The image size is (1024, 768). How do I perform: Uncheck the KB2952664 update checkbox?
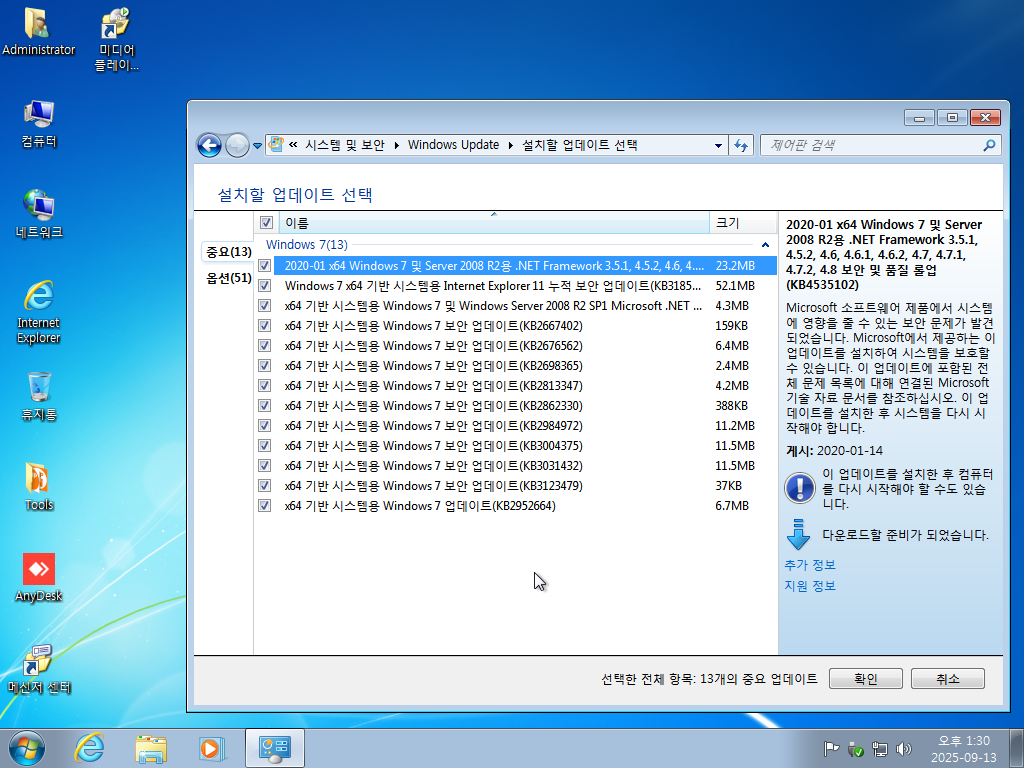(x=264, y=505)
